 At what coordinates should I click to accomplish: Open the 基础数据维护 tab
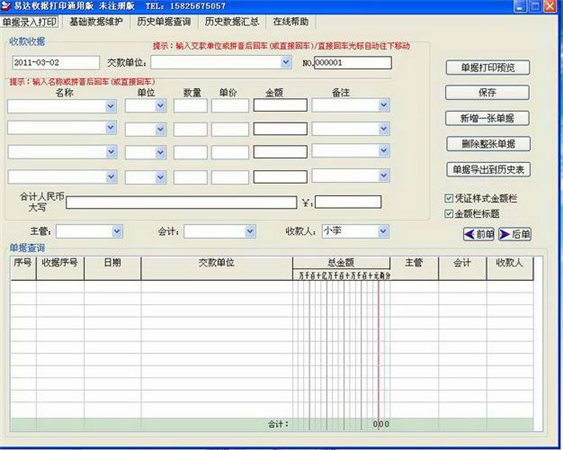[96, 22]
